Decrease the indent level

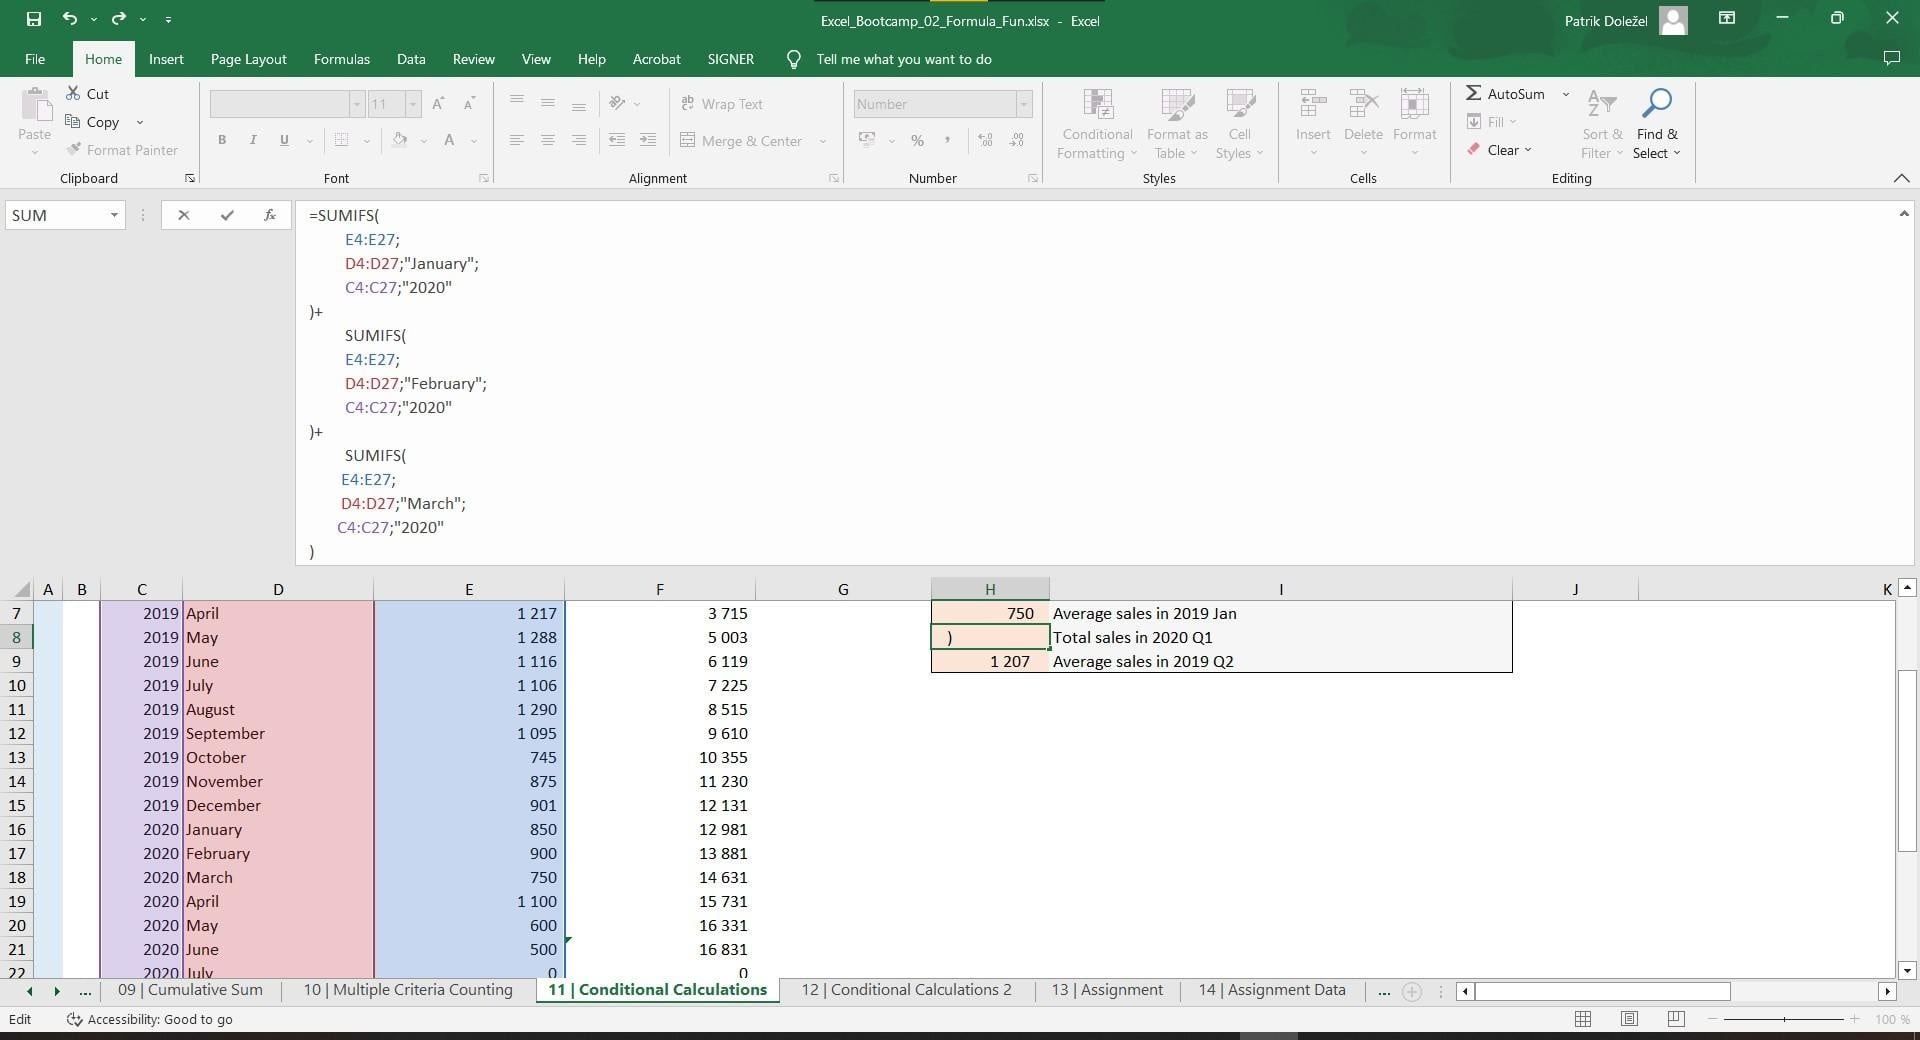click(x=617, y=140)
